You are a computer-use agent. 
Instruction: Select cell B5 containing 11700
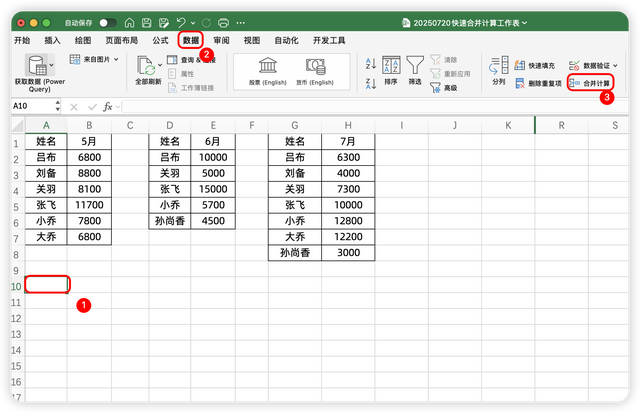tap(89, 204)
